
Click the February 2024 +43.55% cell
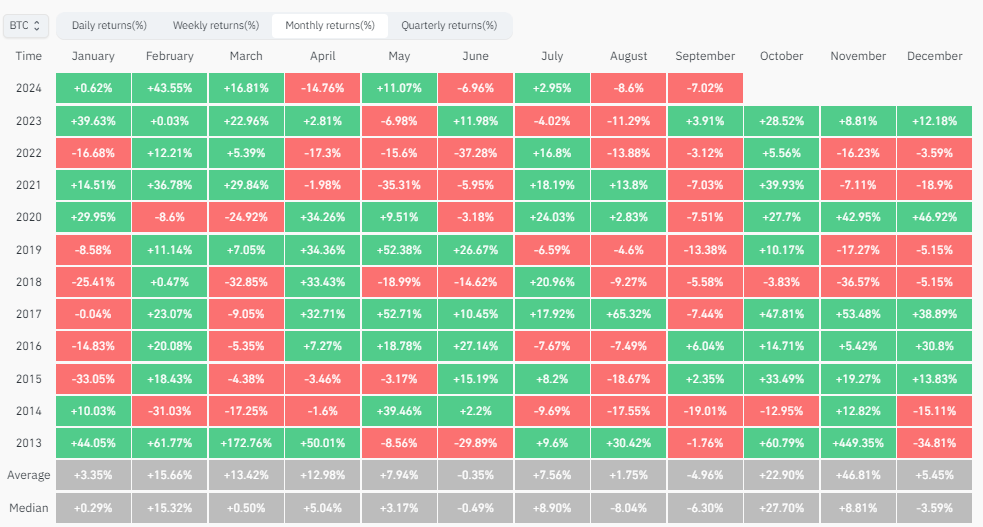(169, 88)
